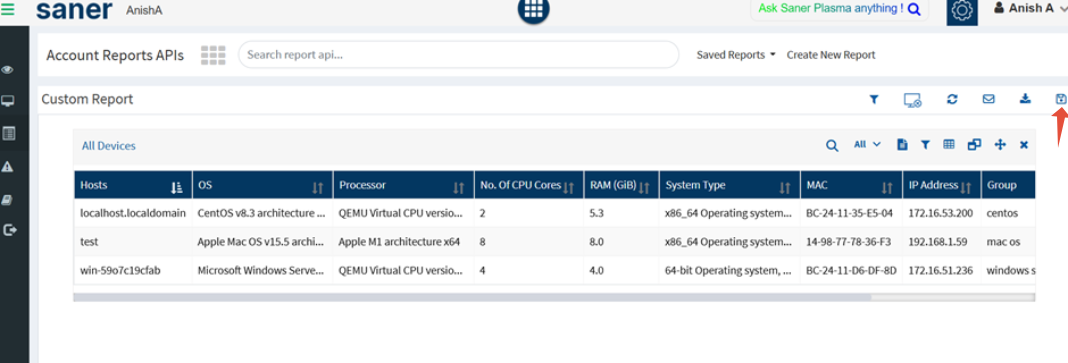Viewport: 1068px width, 363px height.
Task: Open the Custom Report filter funnel
Action: point(874,99)
